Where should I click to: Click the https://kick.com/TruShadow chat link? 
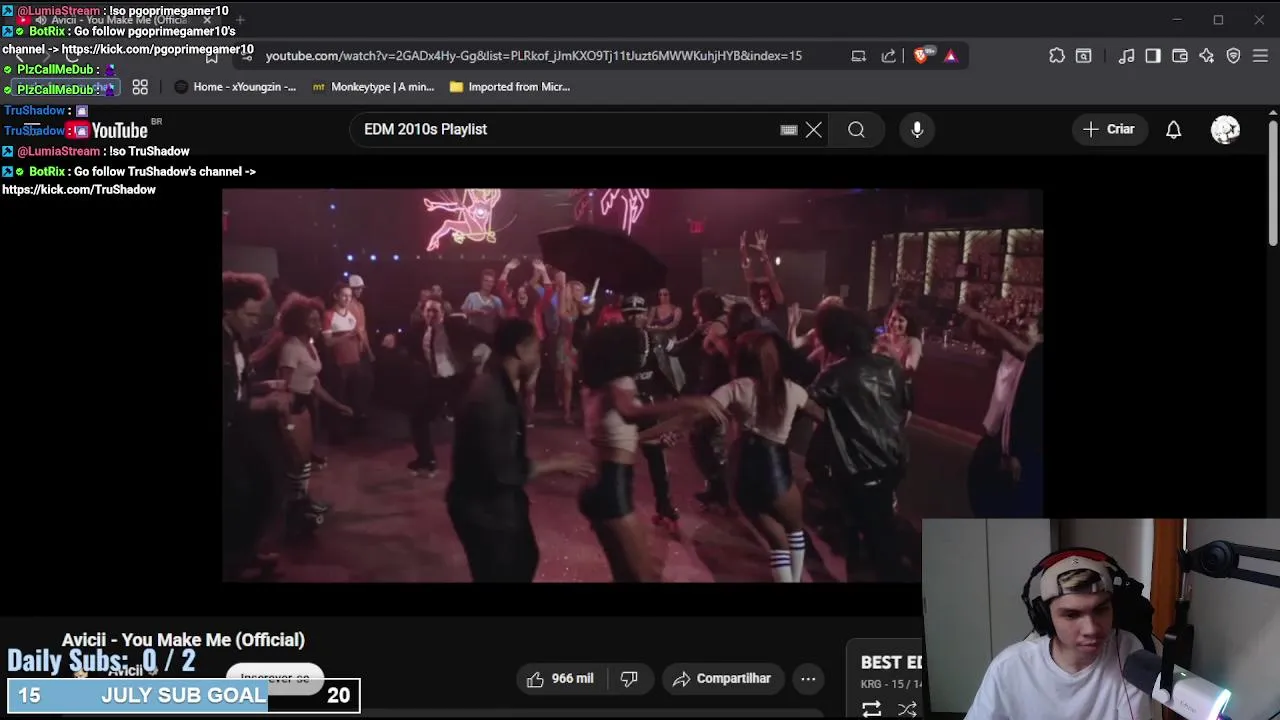pyautogui.click(x=79, y=190)
